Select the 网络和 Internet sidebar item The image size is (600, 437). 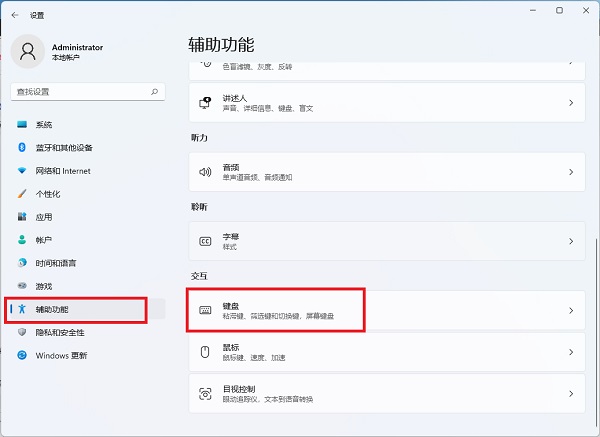(x=62, y=171)
